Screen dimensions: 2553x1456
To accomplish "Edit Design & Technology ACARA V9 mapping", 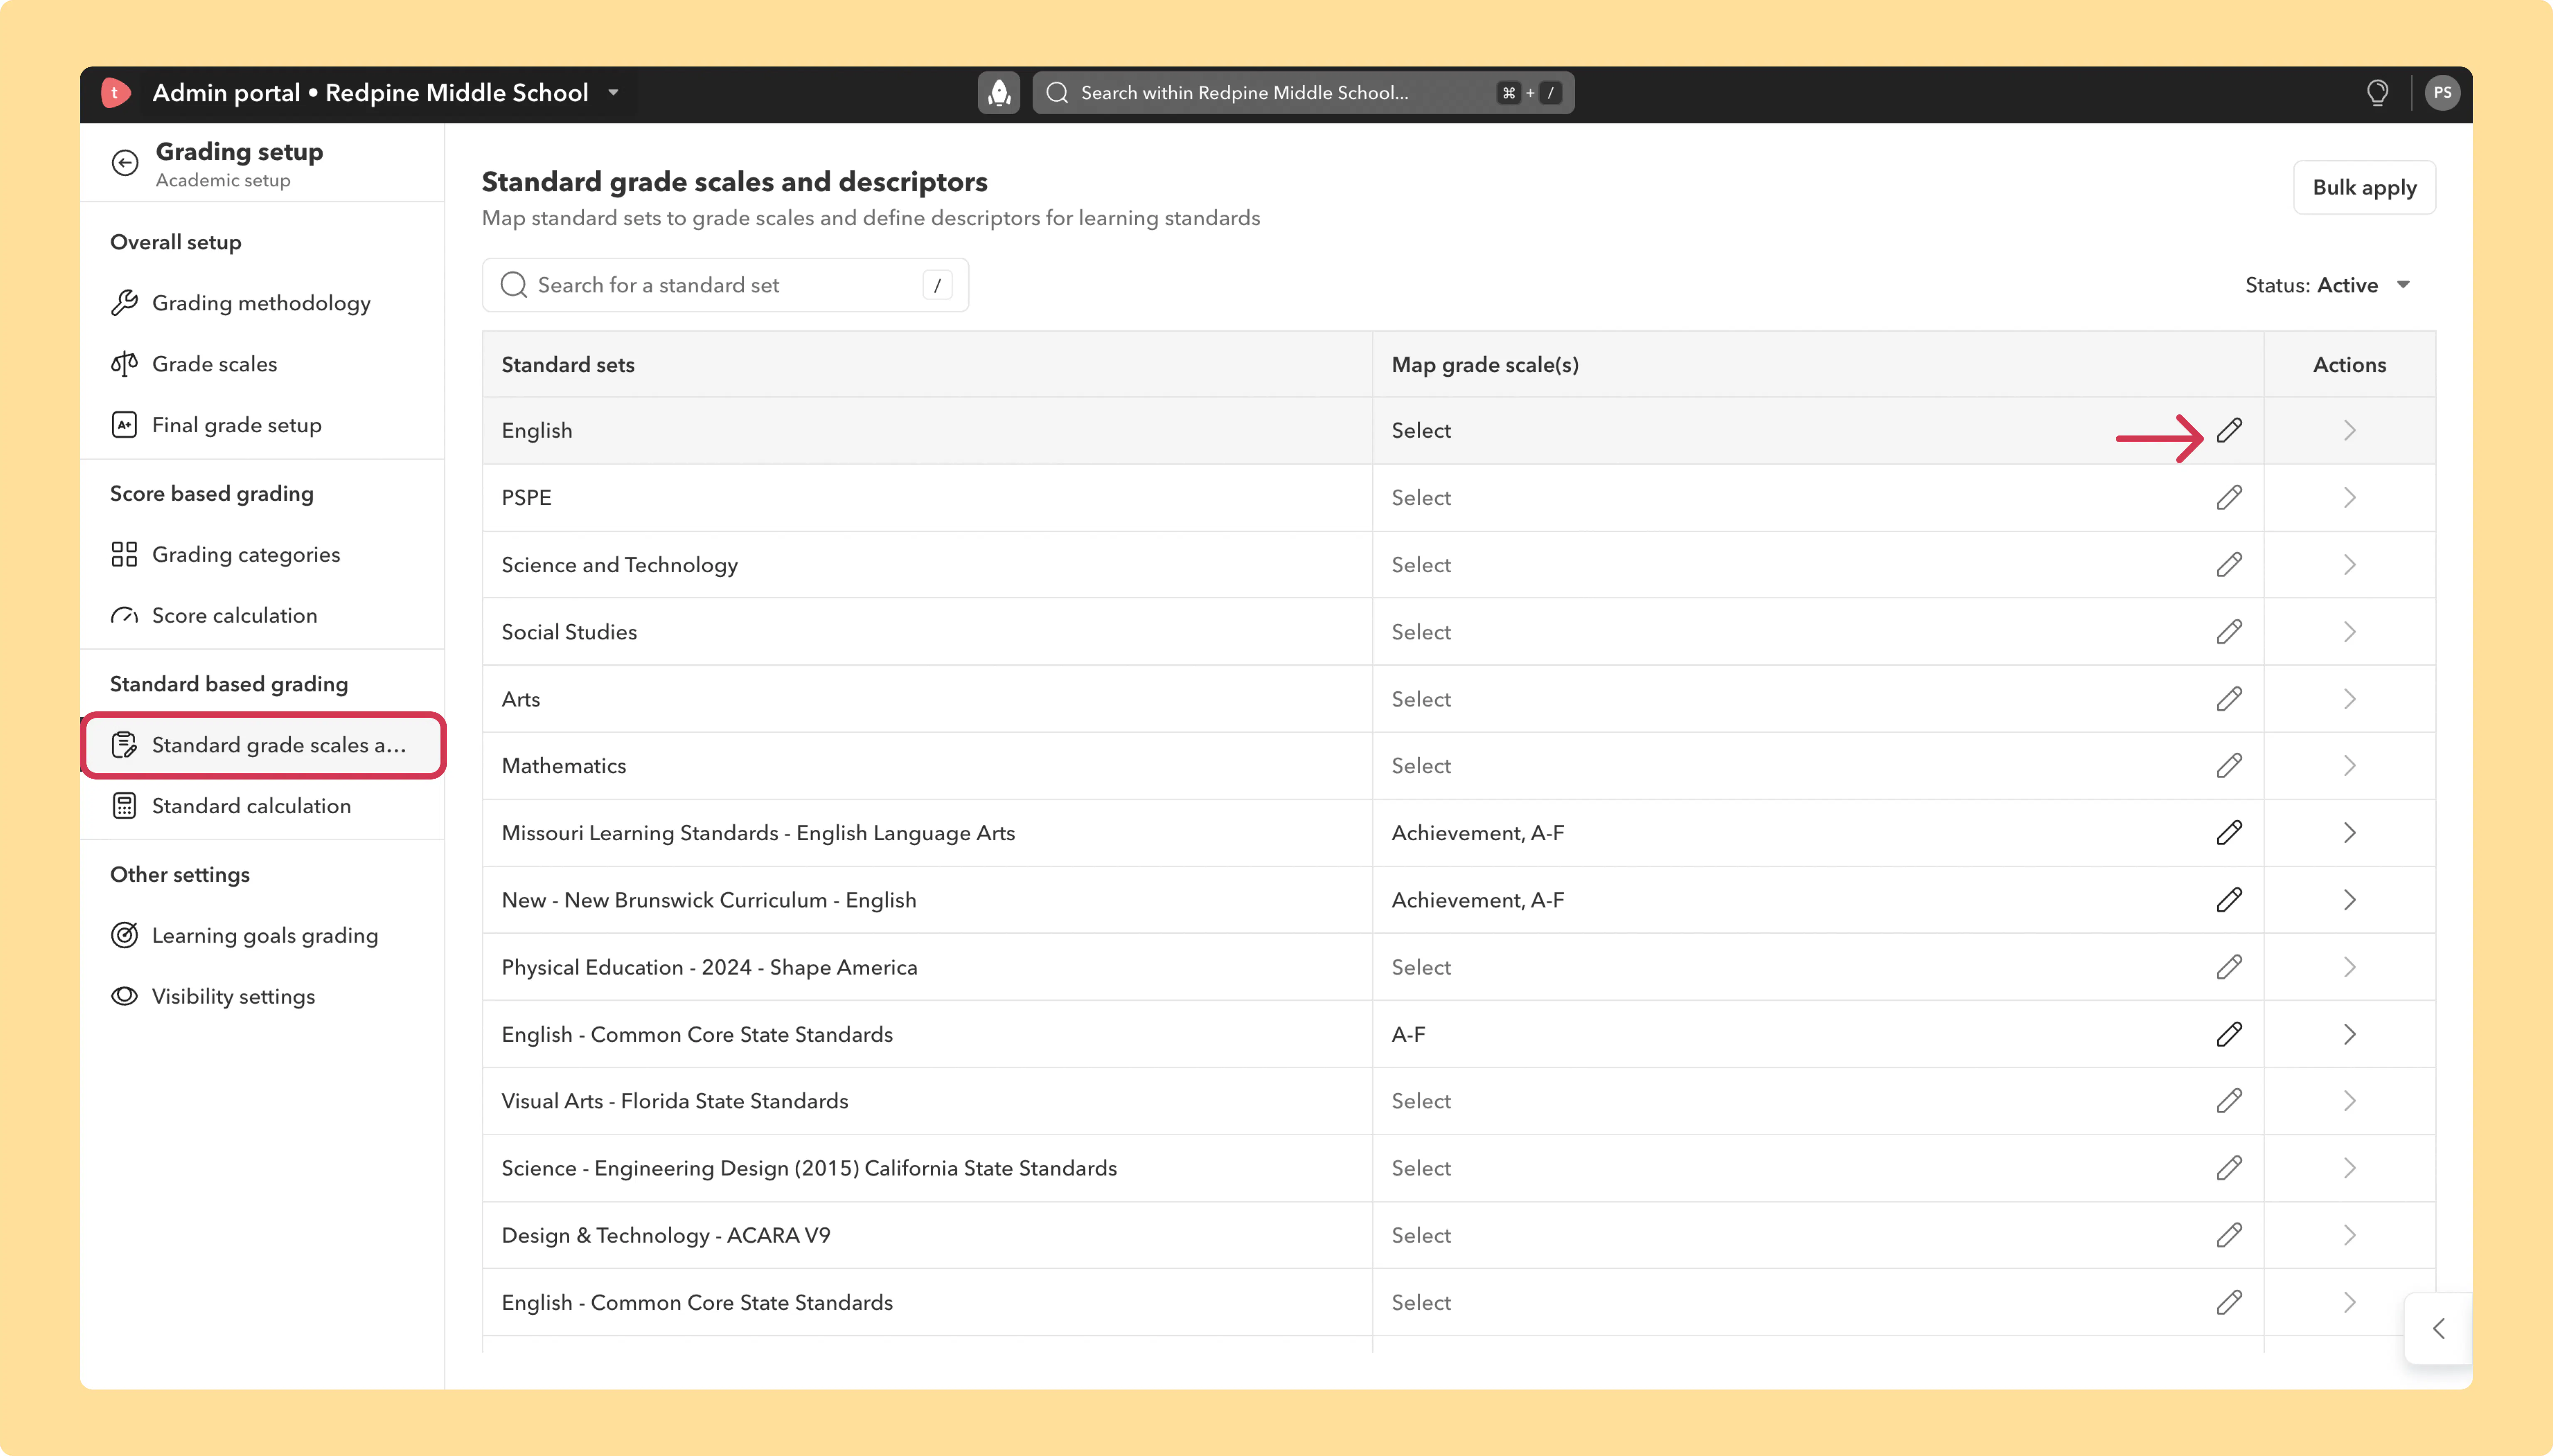I will 2229,1234.
